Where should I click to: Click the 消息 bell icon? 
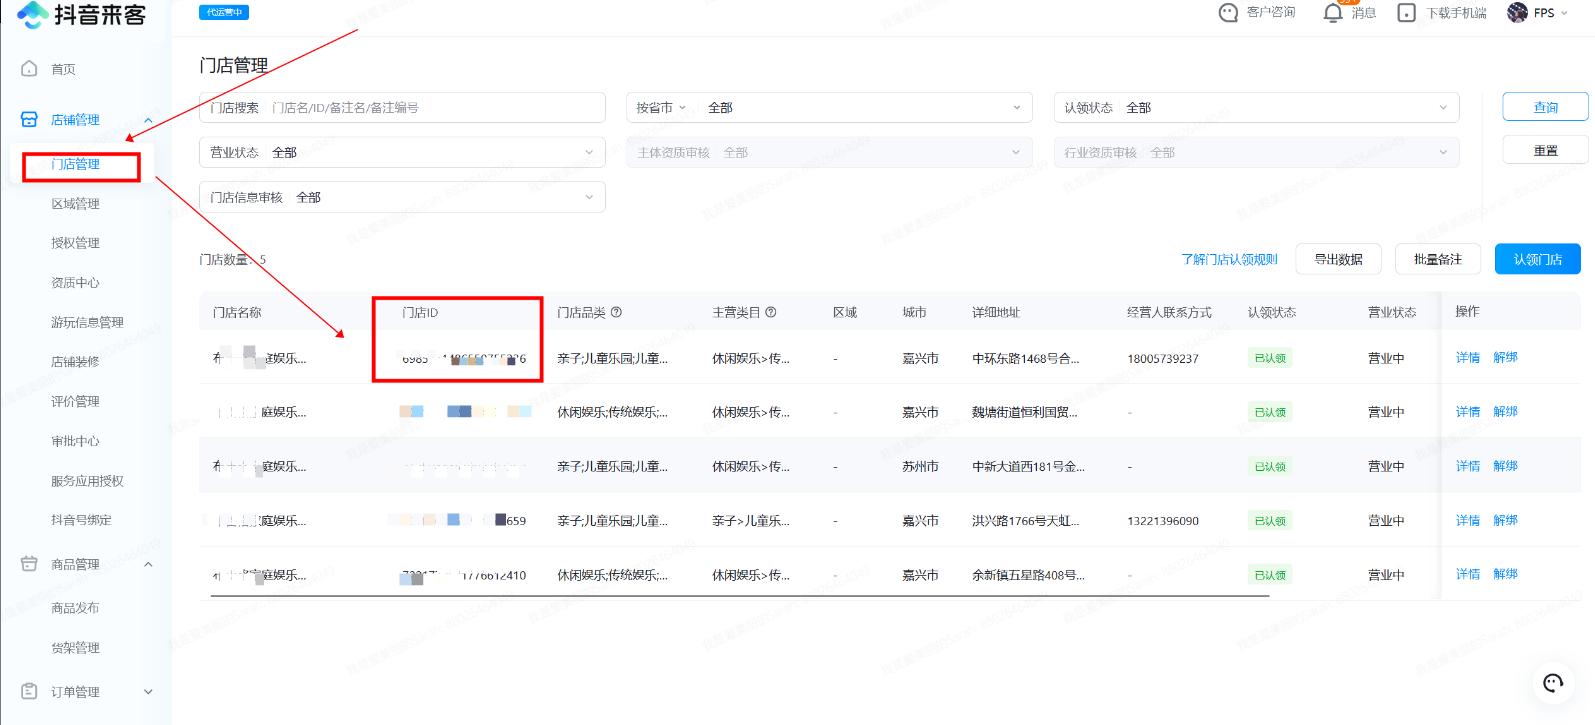coord(1333,13)
